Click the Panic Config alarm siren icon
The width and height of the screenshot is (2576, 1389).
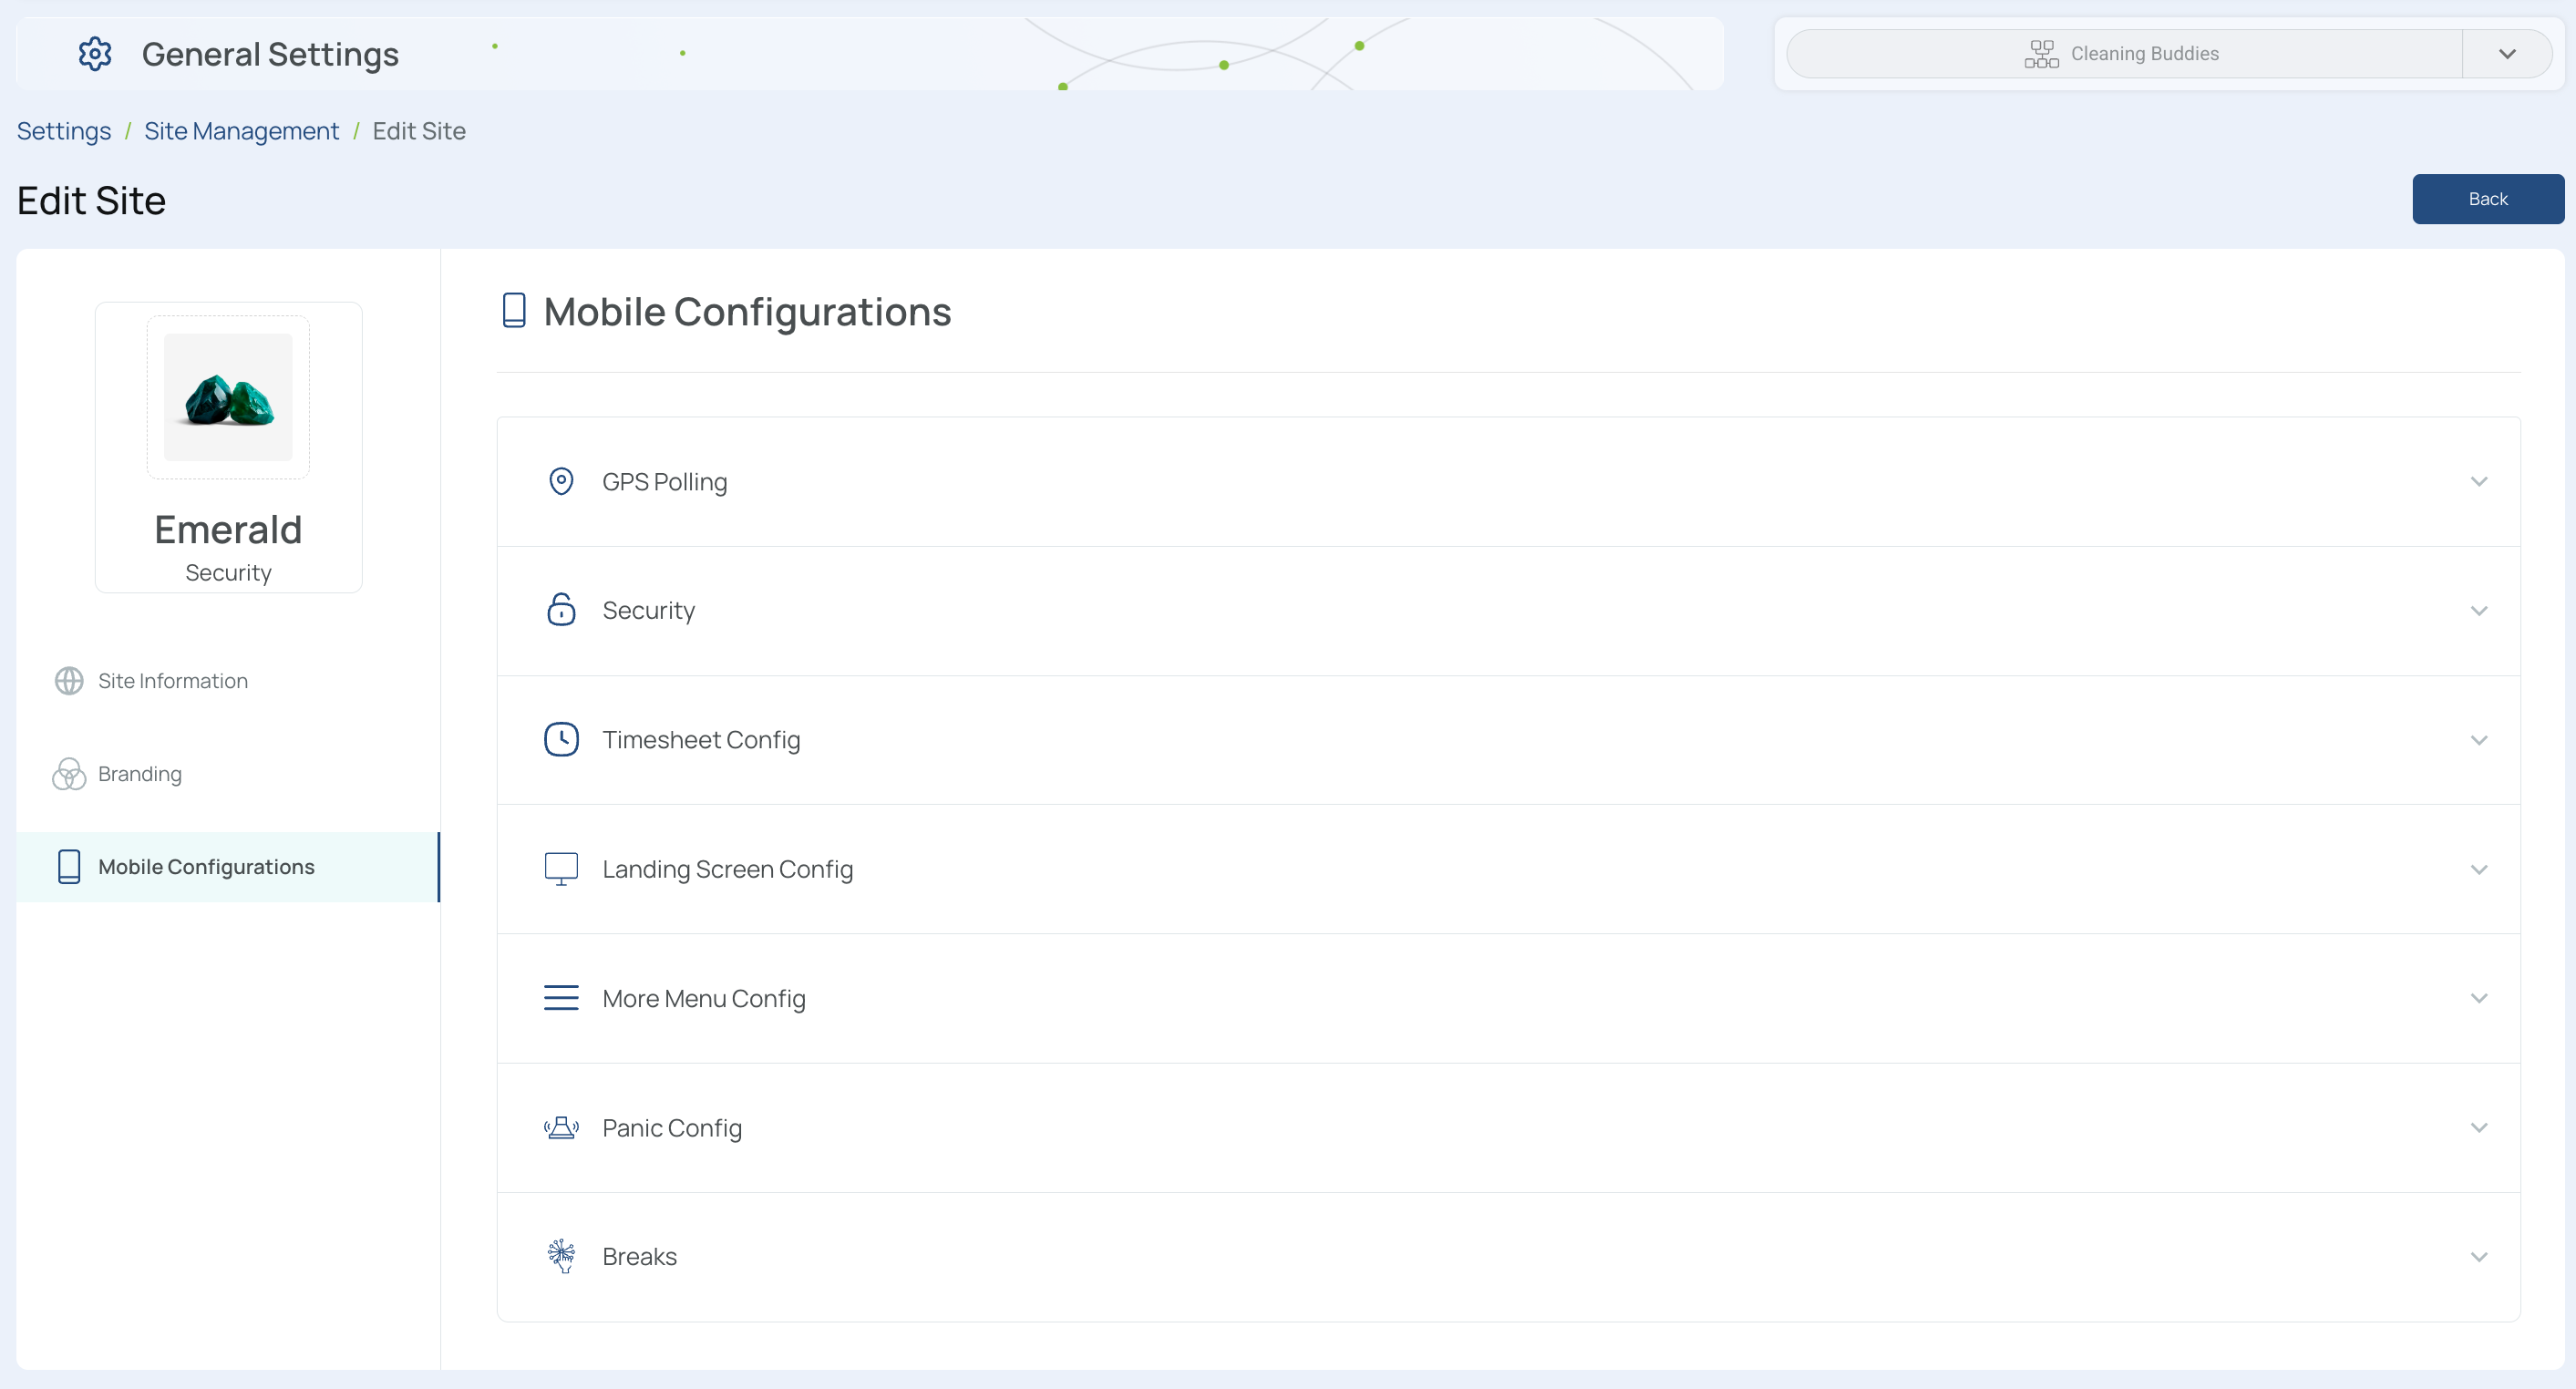(561, 1128)
